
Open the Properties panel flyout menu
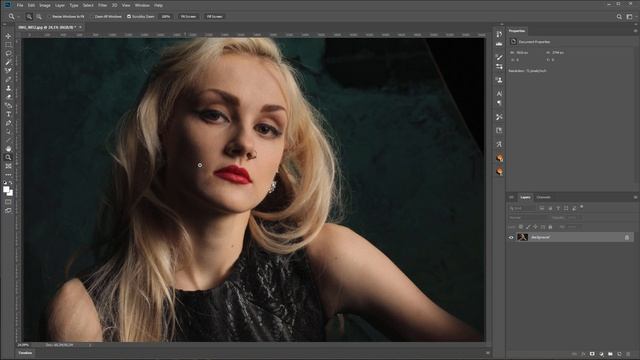[x=635, y=31]
